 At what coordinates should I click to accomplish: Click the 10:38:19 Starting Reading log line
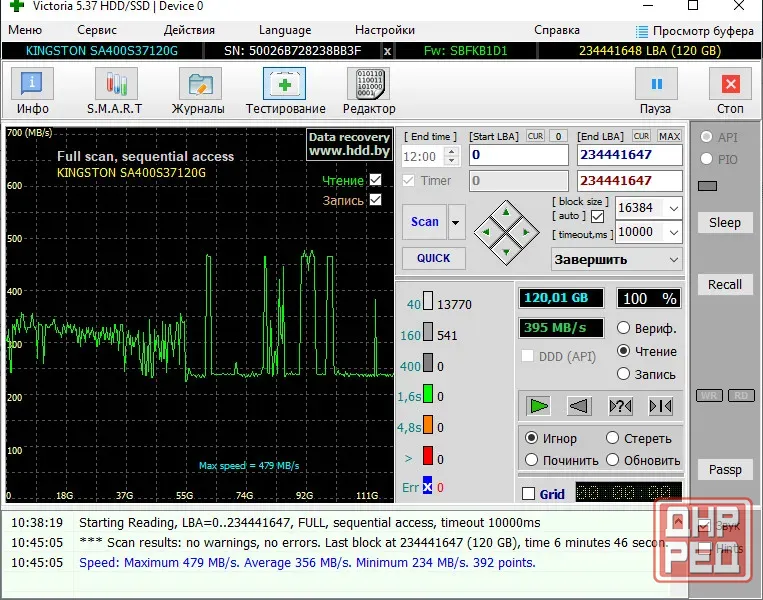tap(309, 523)
